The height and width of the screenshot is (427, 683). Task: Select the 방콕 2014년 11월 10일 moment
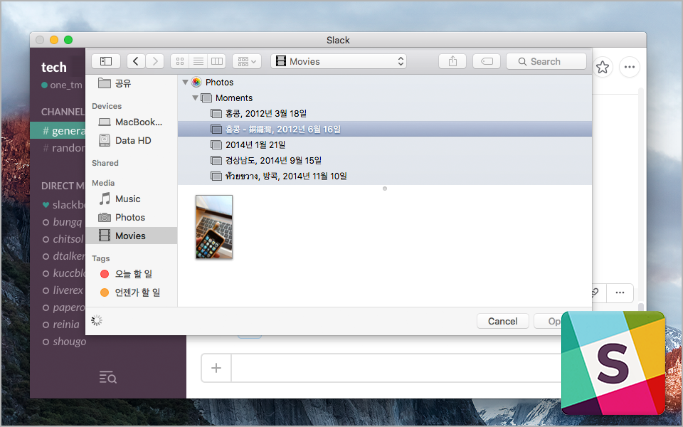[x=385, y=176]
